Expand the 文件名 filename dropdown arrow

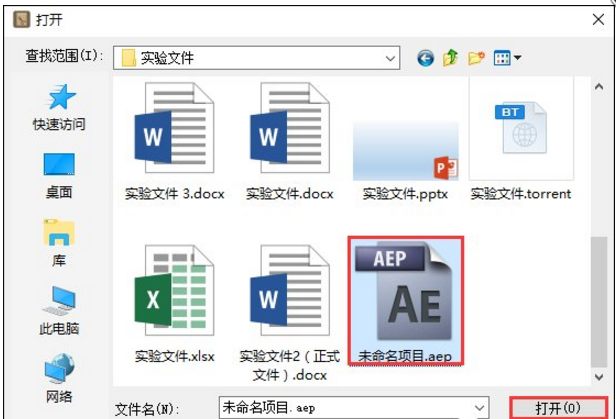pos(479,408)
